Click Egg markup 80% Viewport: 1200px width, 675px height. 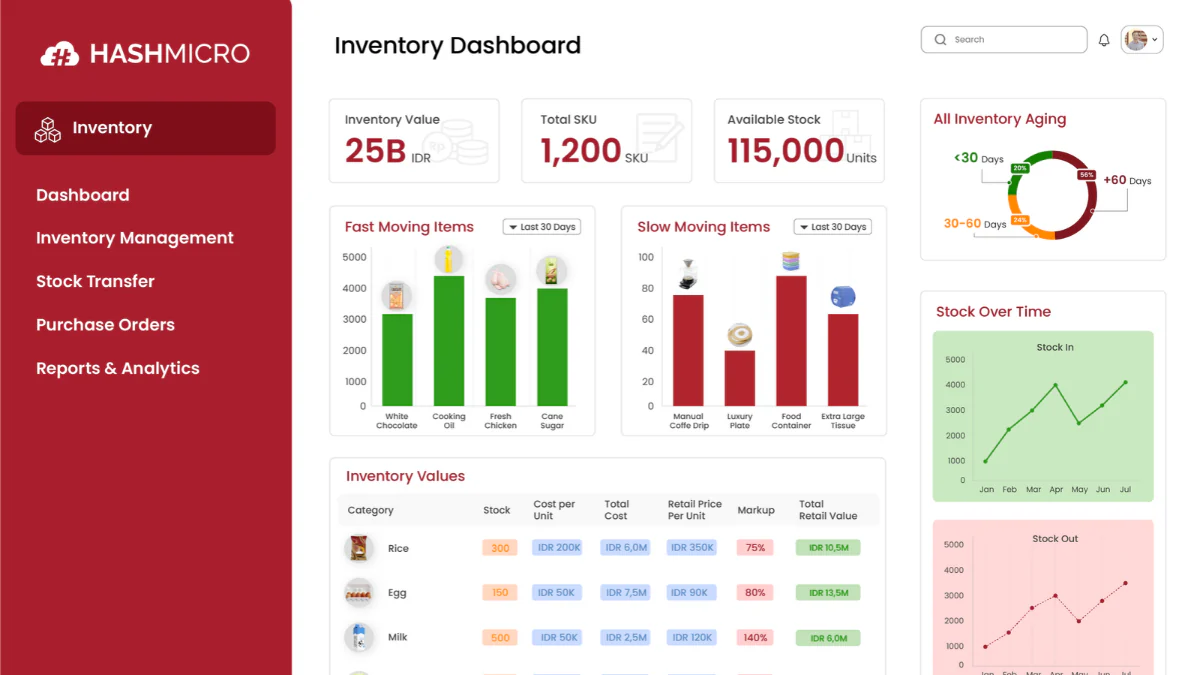pyautogui.click(x=755, y=593)
